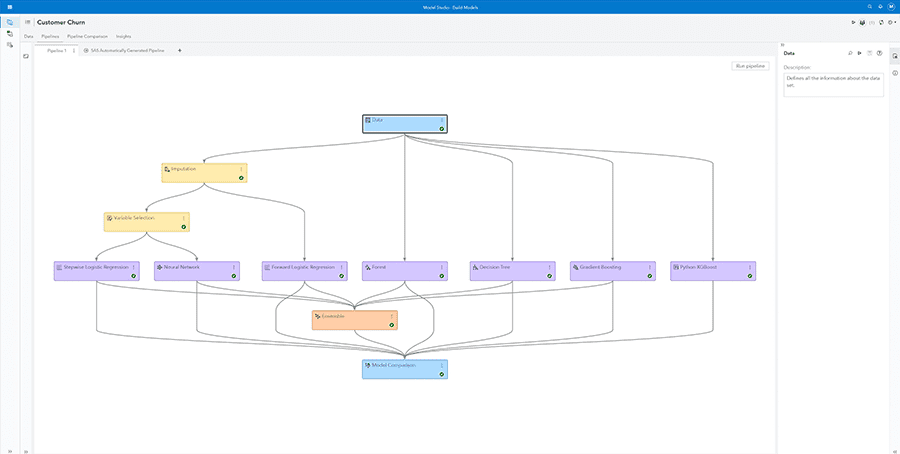900x454 pixels.
Task: Select the top Projects icon in the left rail
Action: click(x=10, y=22)
